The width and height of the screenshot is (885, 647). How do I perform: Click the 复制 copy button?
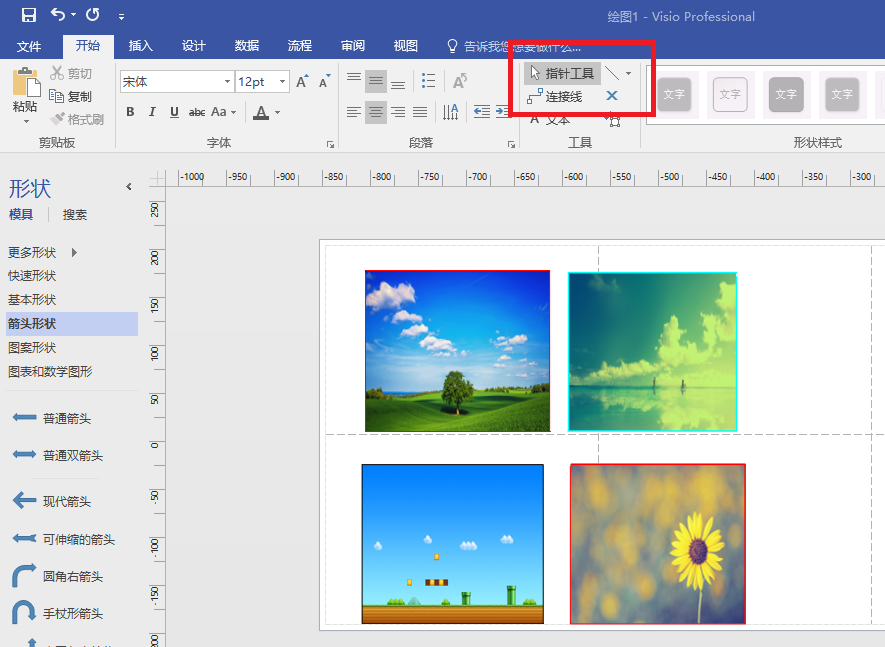click(x=71, y=97)
